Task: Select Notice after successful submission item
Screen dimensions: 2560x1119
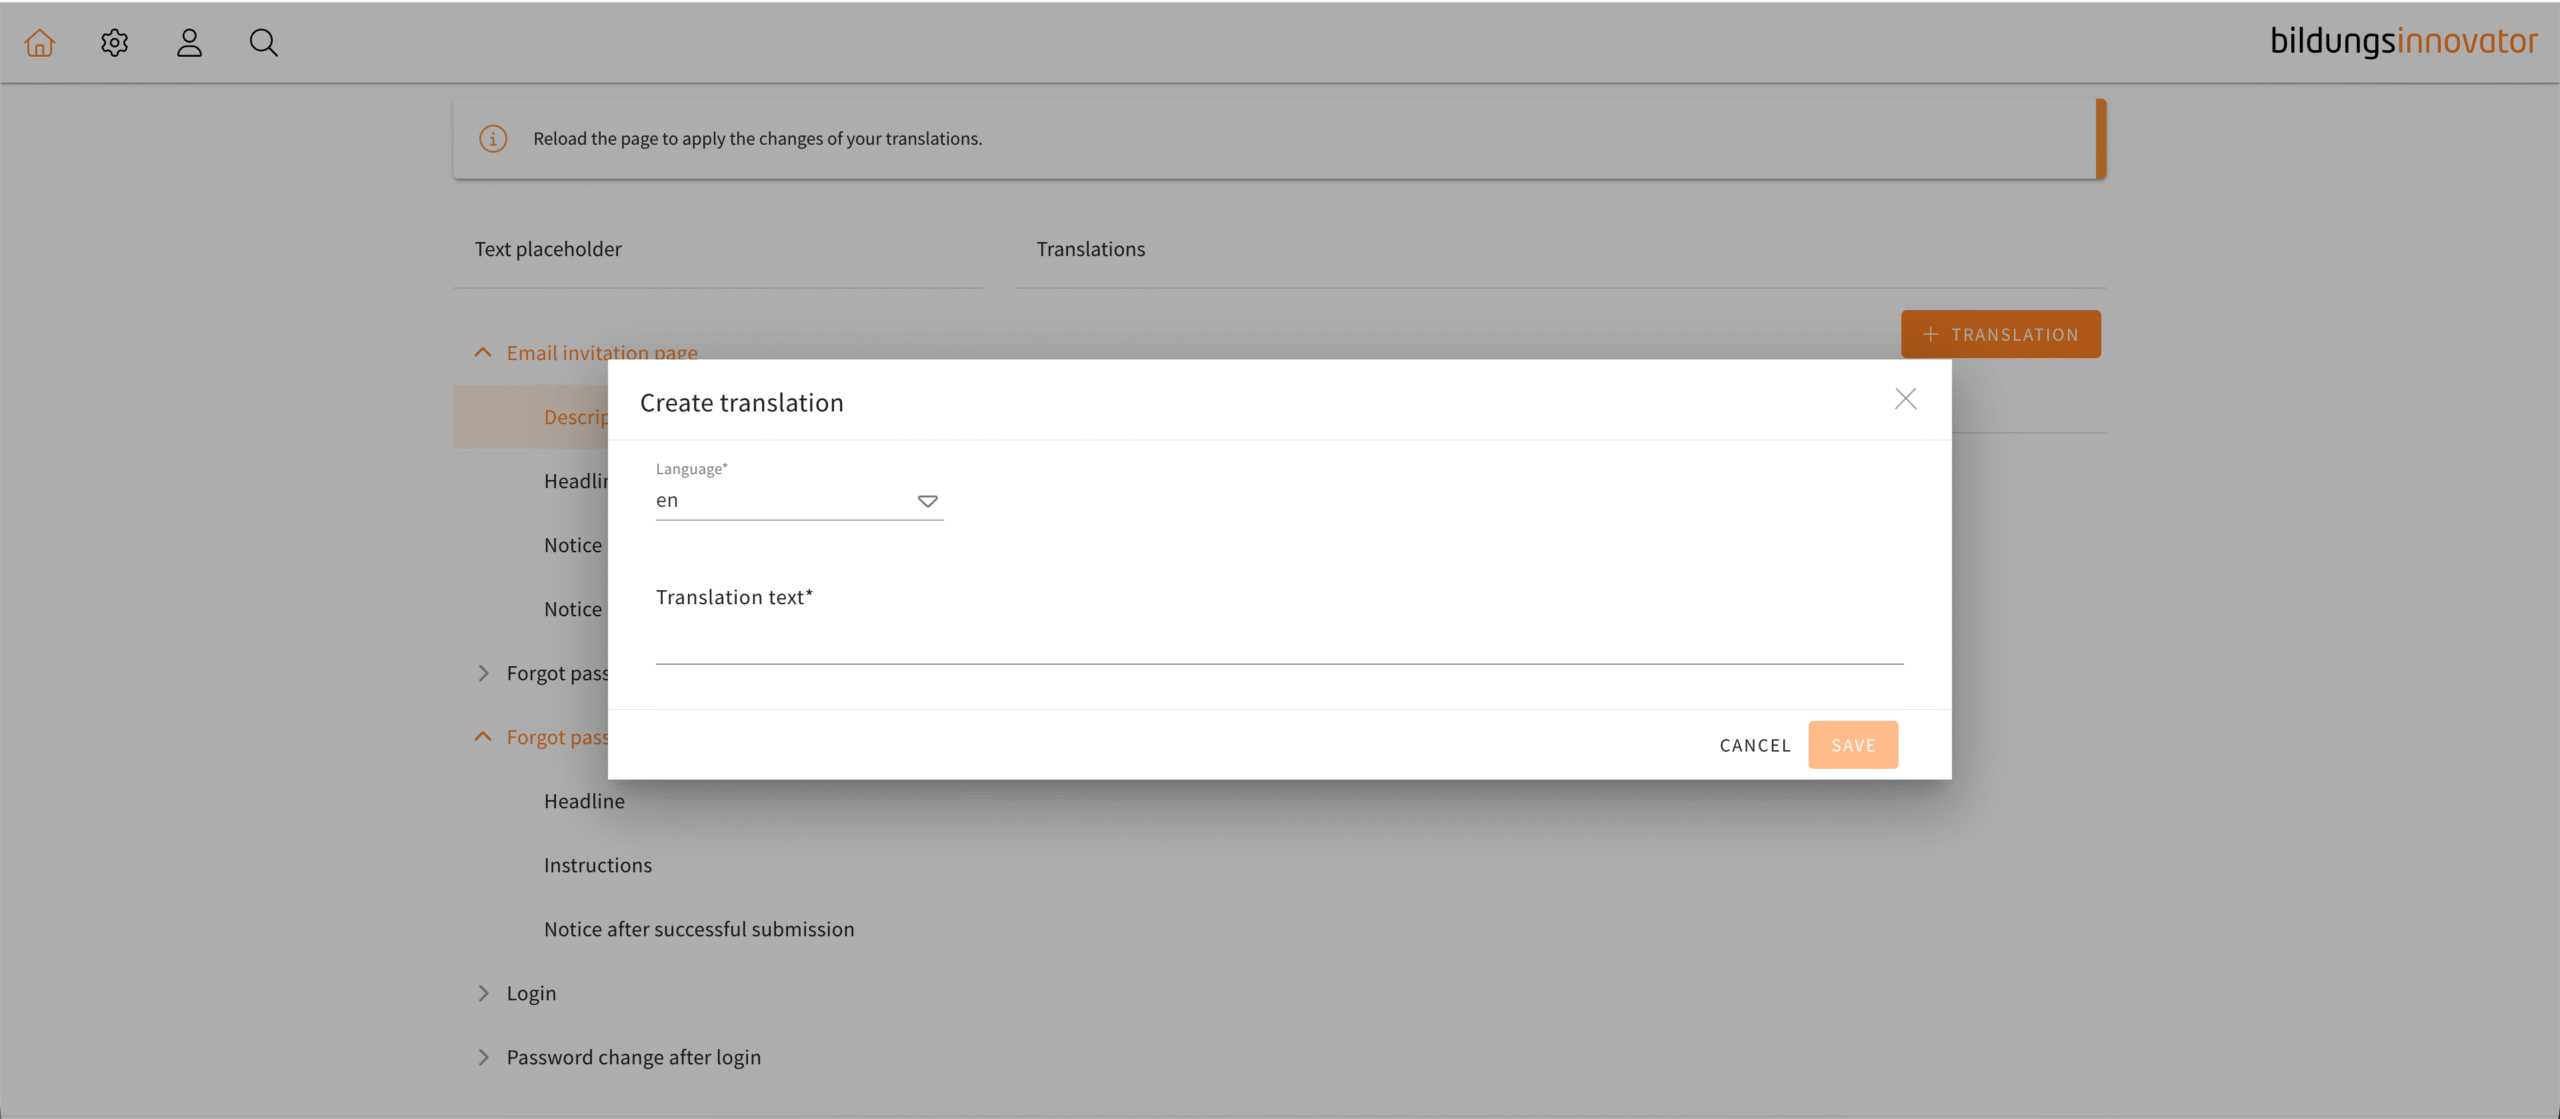Action: (x=699, y=929)
